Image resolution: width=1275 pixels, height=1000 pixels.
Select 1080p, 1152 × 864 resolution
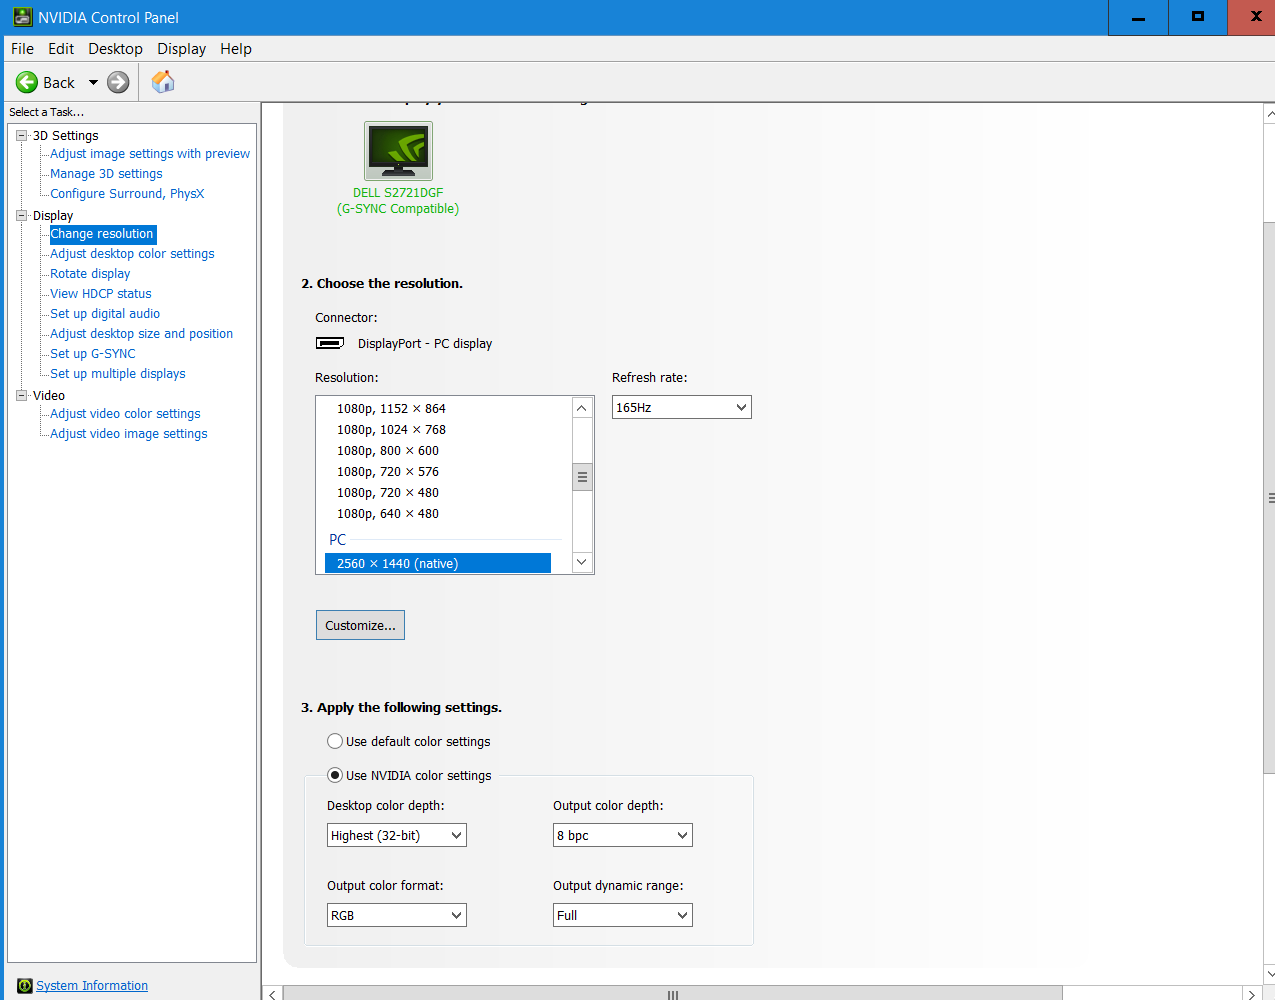tap(391, 408)
